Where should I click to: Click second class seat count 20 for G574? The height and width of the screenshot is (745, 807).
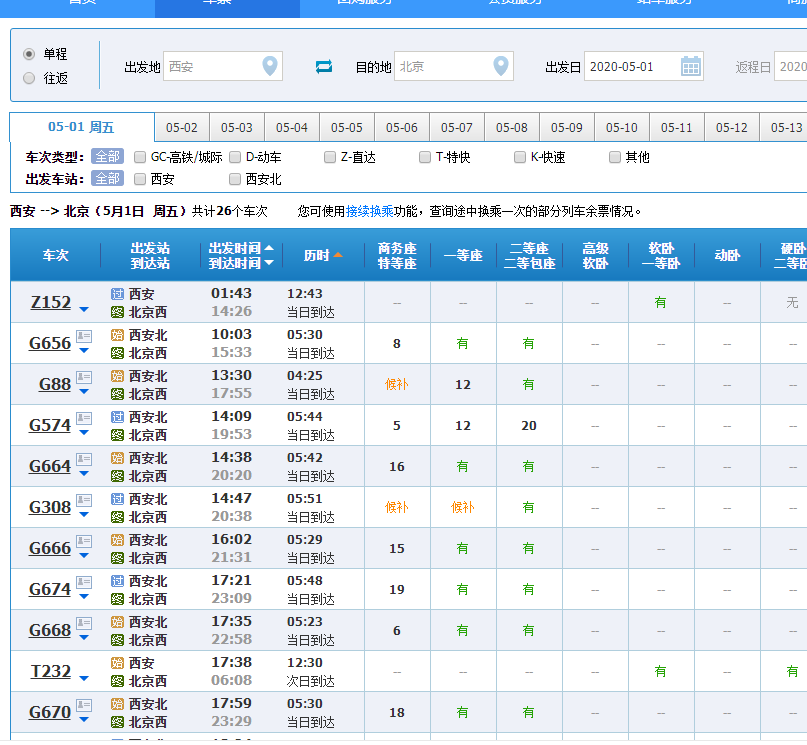coord(529,425)
